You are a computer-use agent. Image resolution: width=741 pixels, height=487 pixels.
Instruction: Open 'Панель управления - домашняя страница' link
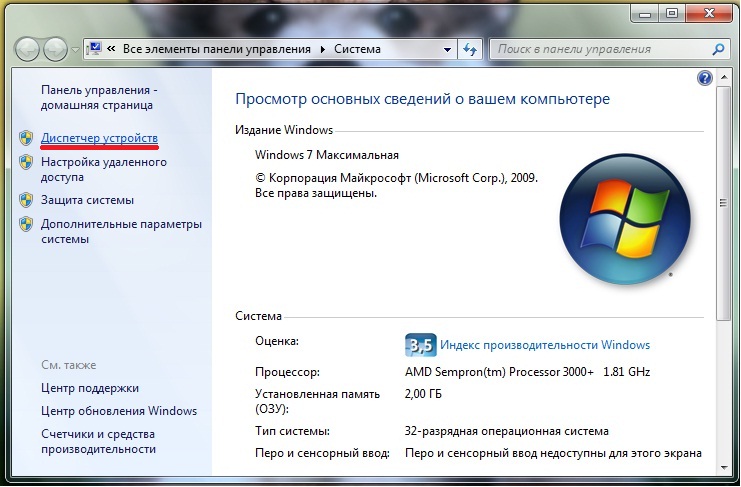(x=99, y=97)
